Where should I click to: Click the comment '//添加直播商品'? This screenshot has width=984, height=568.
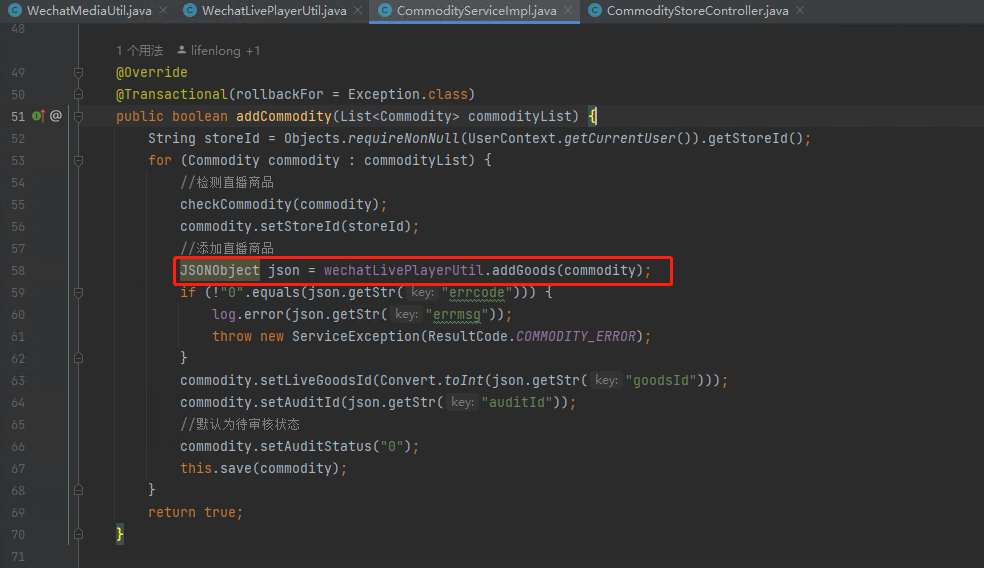(227, 249)
